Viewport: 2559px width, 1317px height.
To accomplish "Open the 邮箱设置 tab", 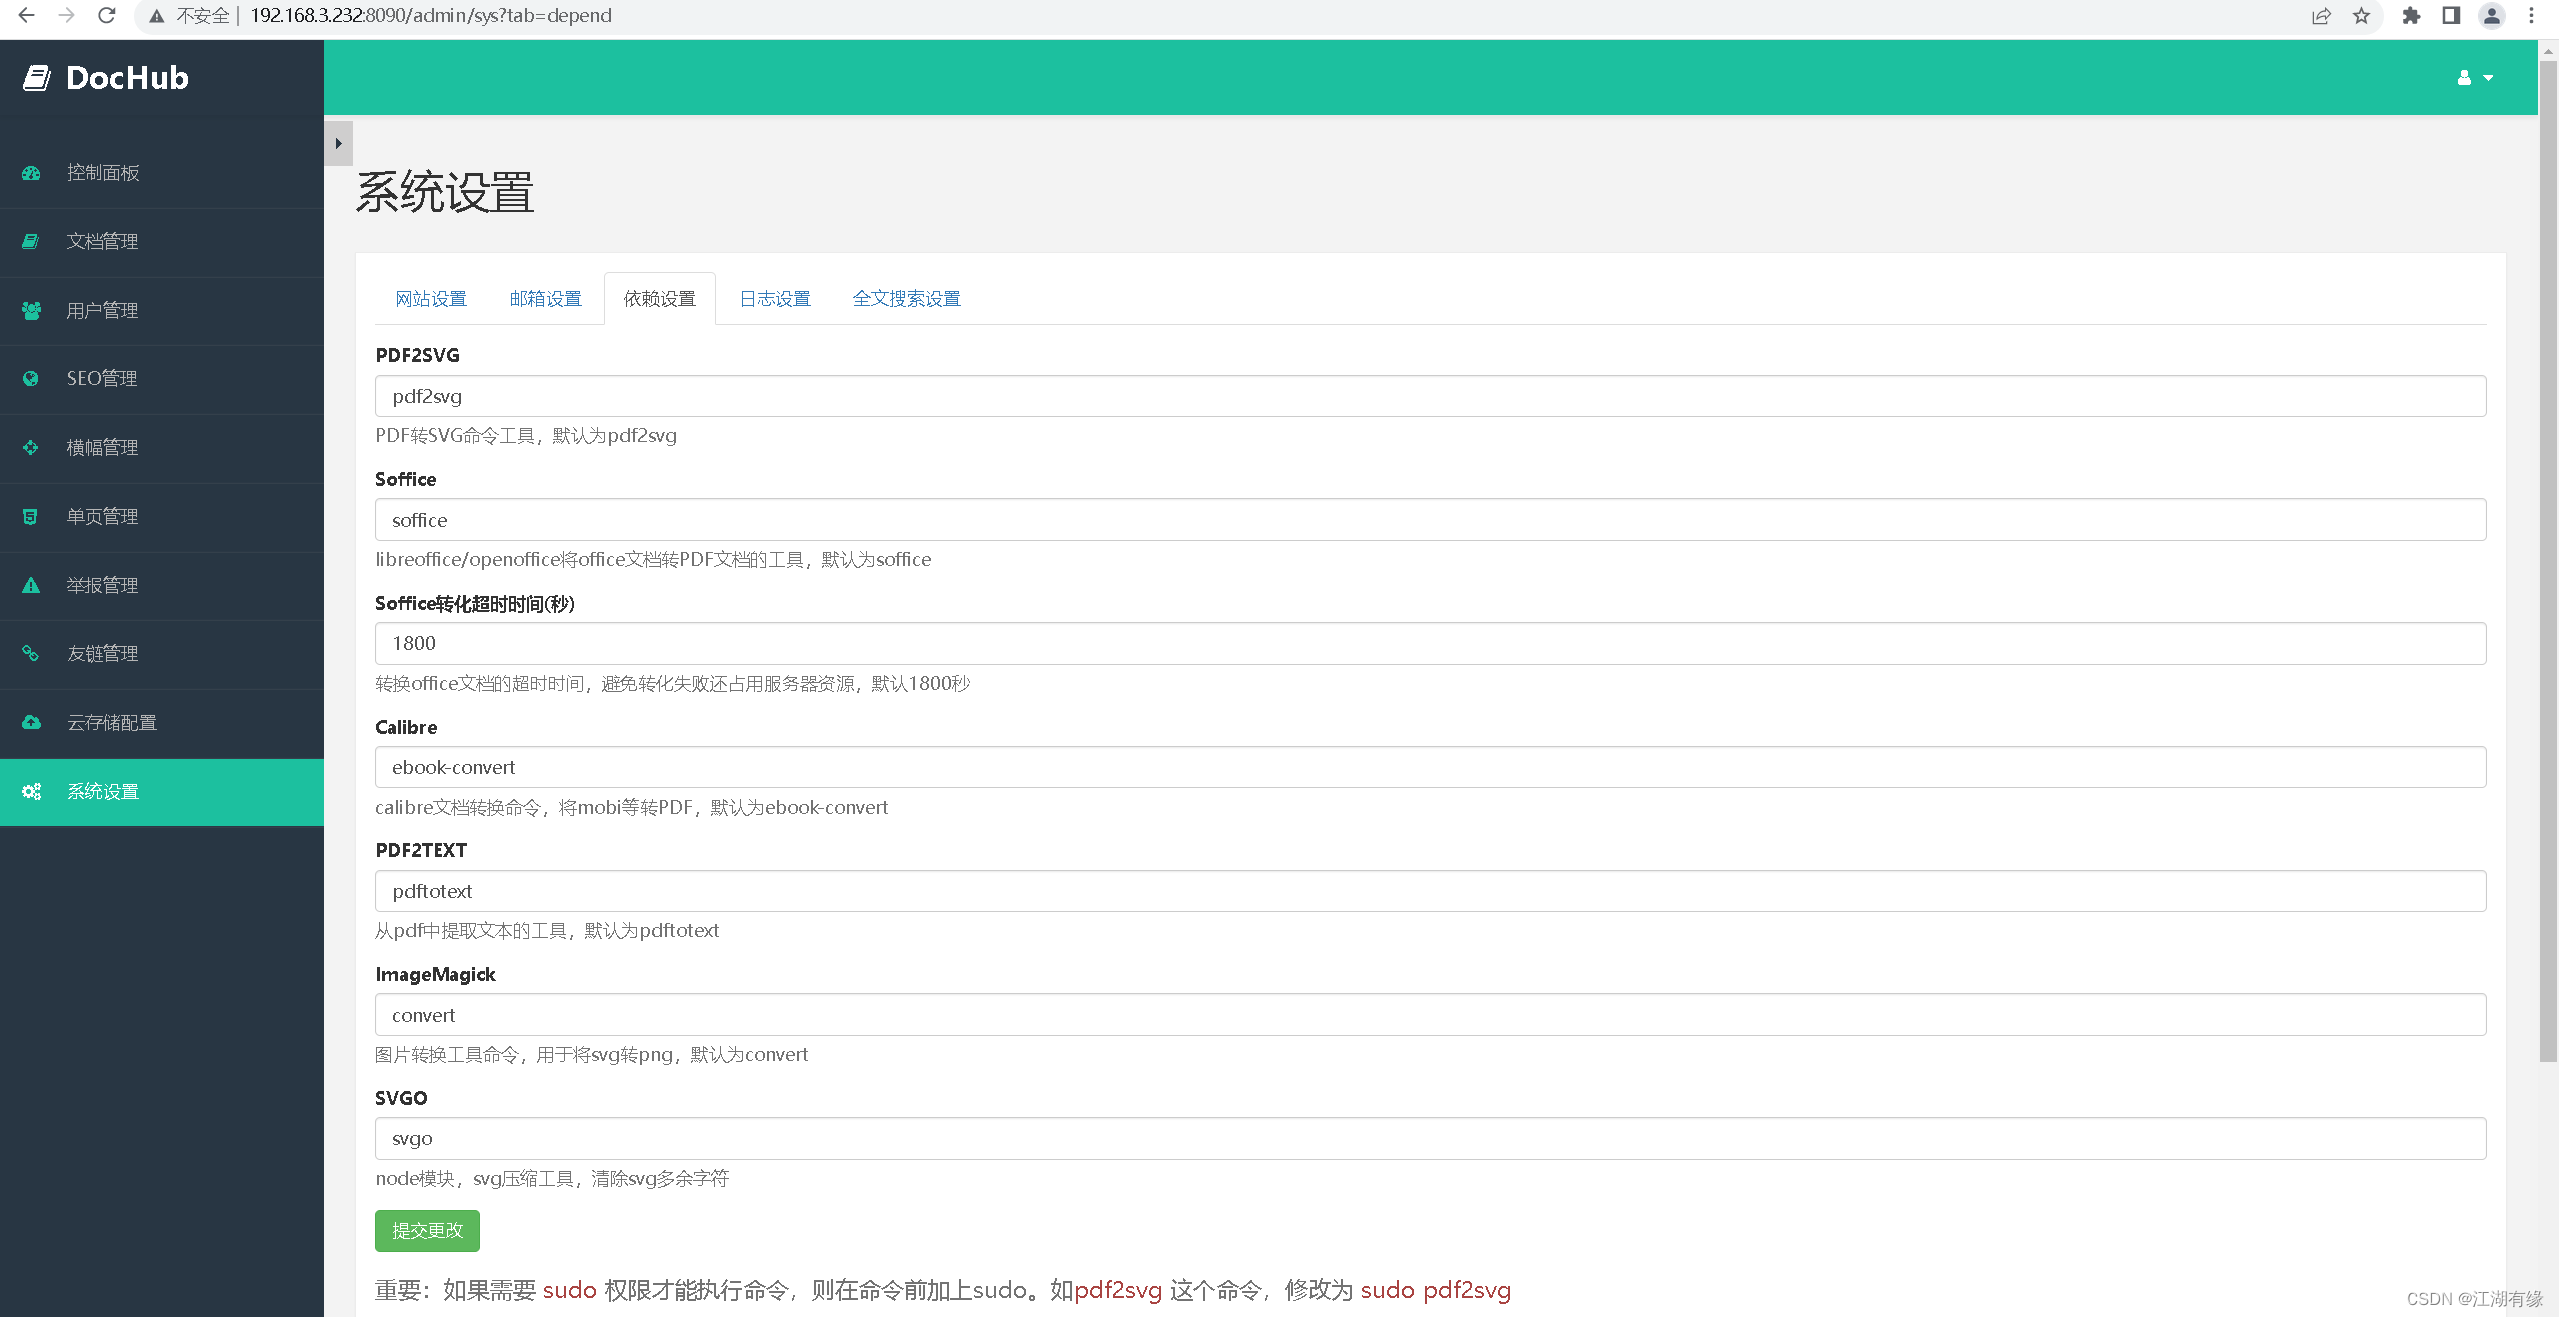I will (x=545, y=299).
